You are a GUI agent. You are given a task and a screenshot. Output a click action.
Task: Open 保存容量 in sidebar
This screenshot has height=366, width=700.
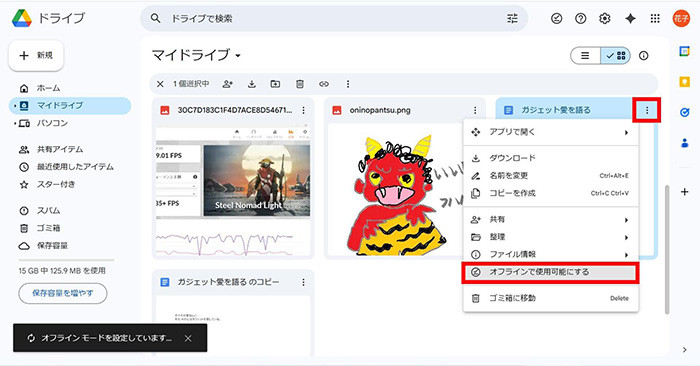70,245
